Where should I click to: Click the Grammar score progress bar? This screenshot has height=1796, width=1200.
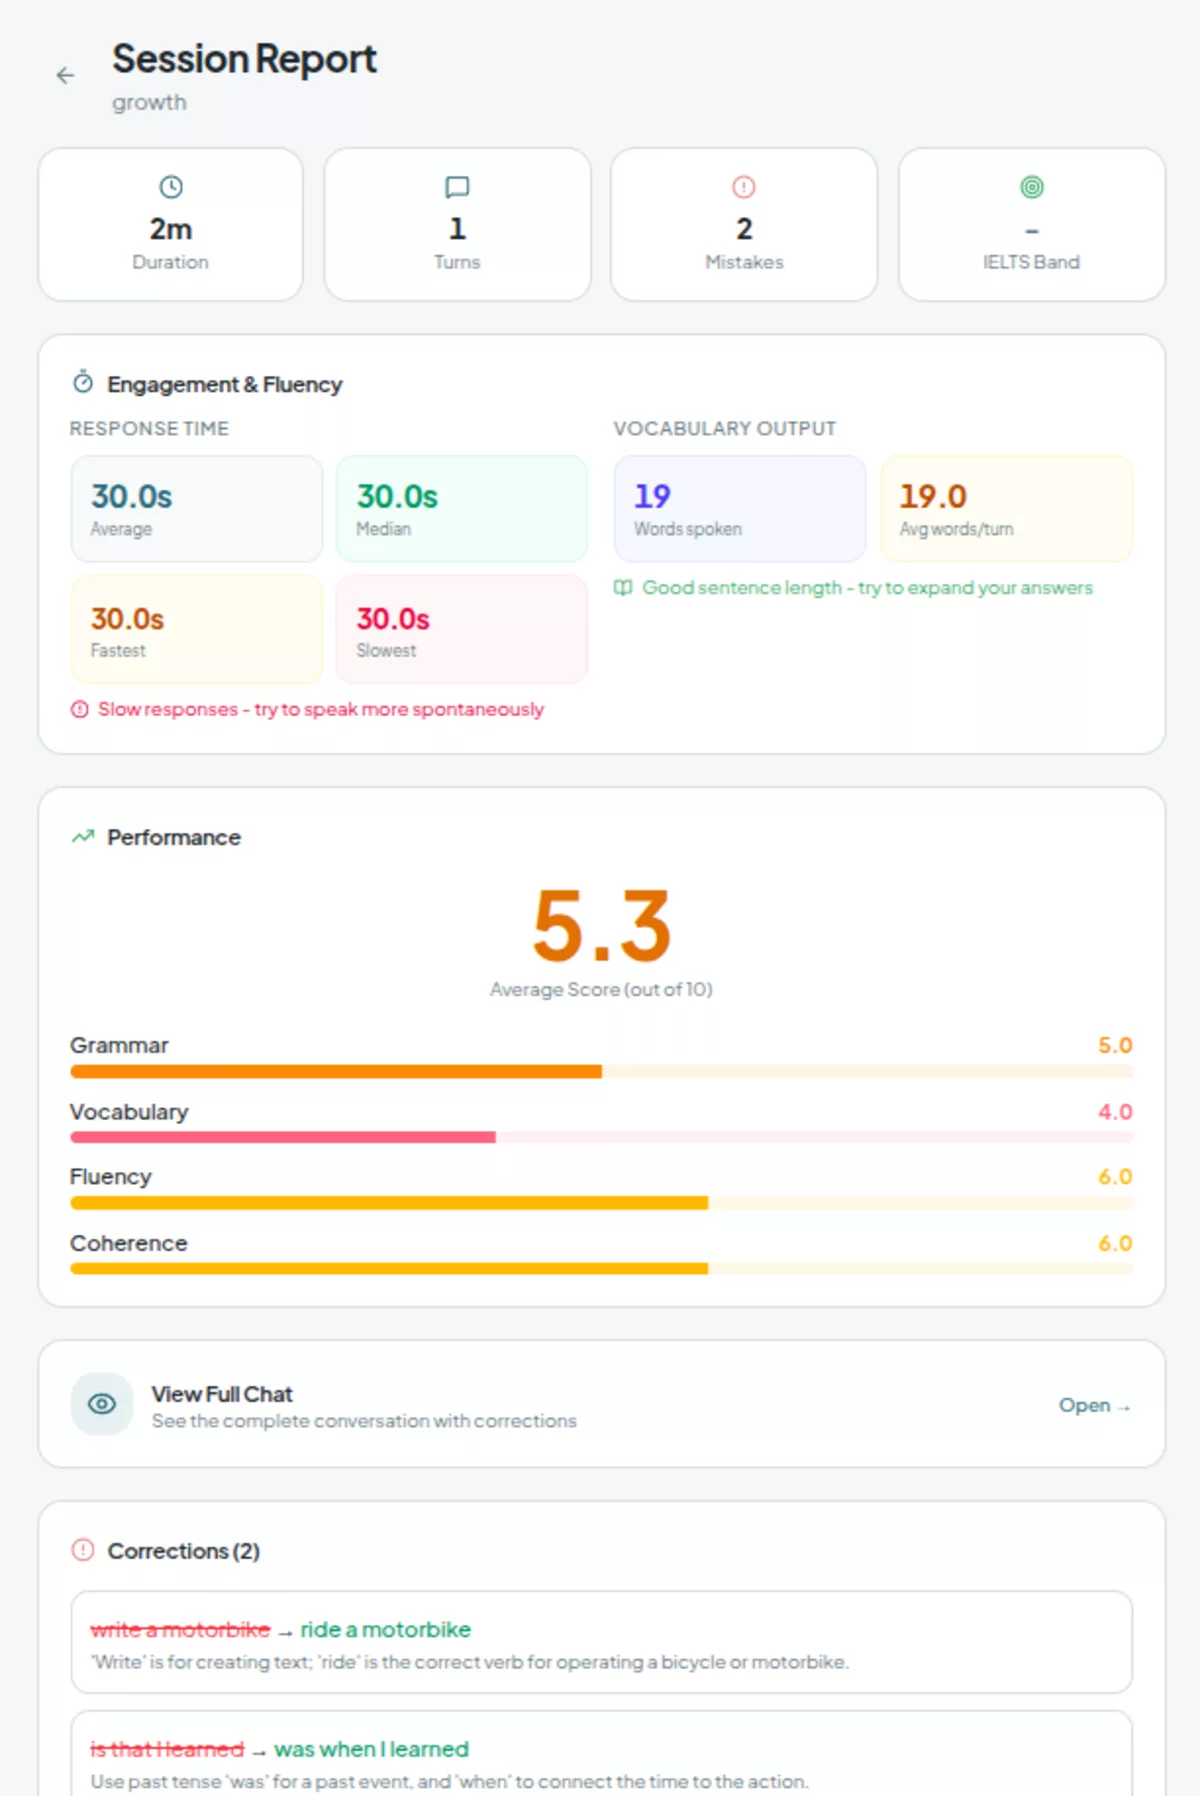tap(601, 1071)
